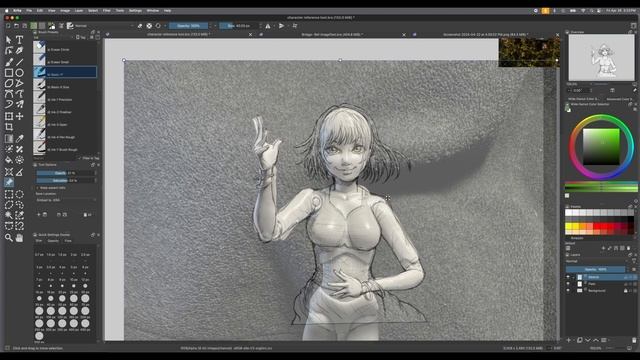Select the Paint layer row
This screenshot has width=640, height=360.
601,284
